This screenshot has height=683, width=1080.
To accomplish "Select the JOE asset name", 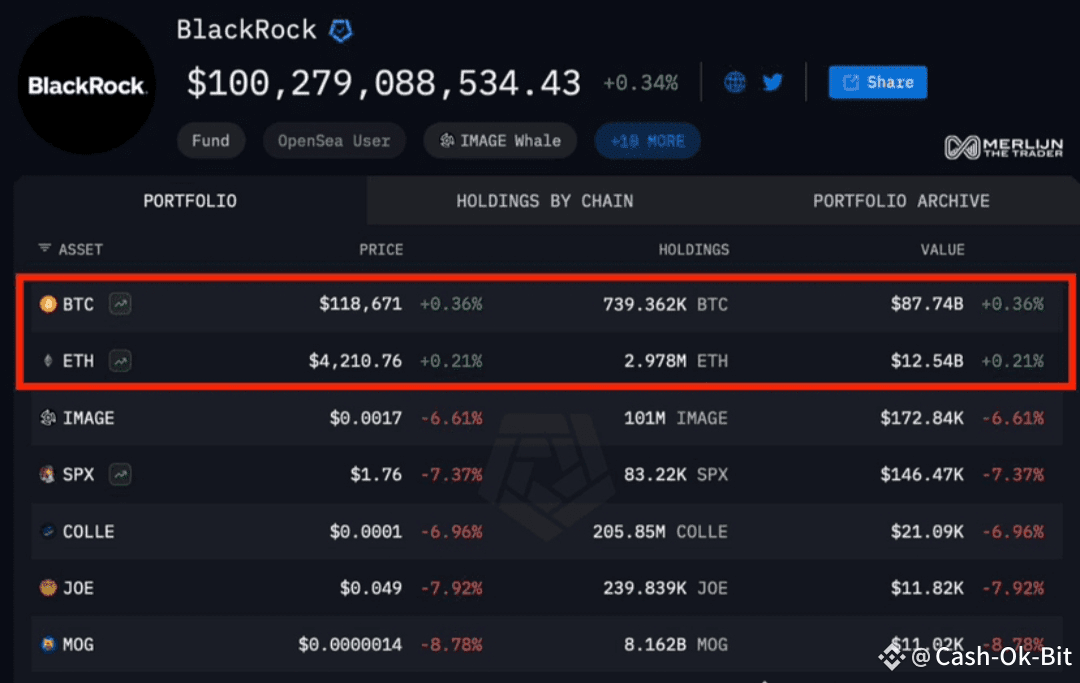I will coord(78,588).
